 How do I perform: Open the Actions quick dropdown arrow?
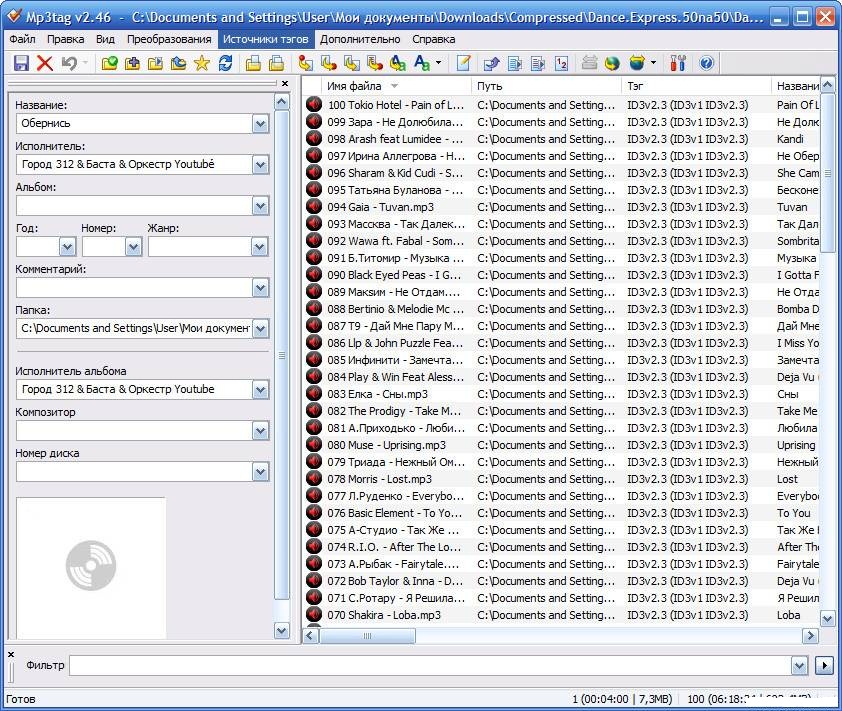439,63
